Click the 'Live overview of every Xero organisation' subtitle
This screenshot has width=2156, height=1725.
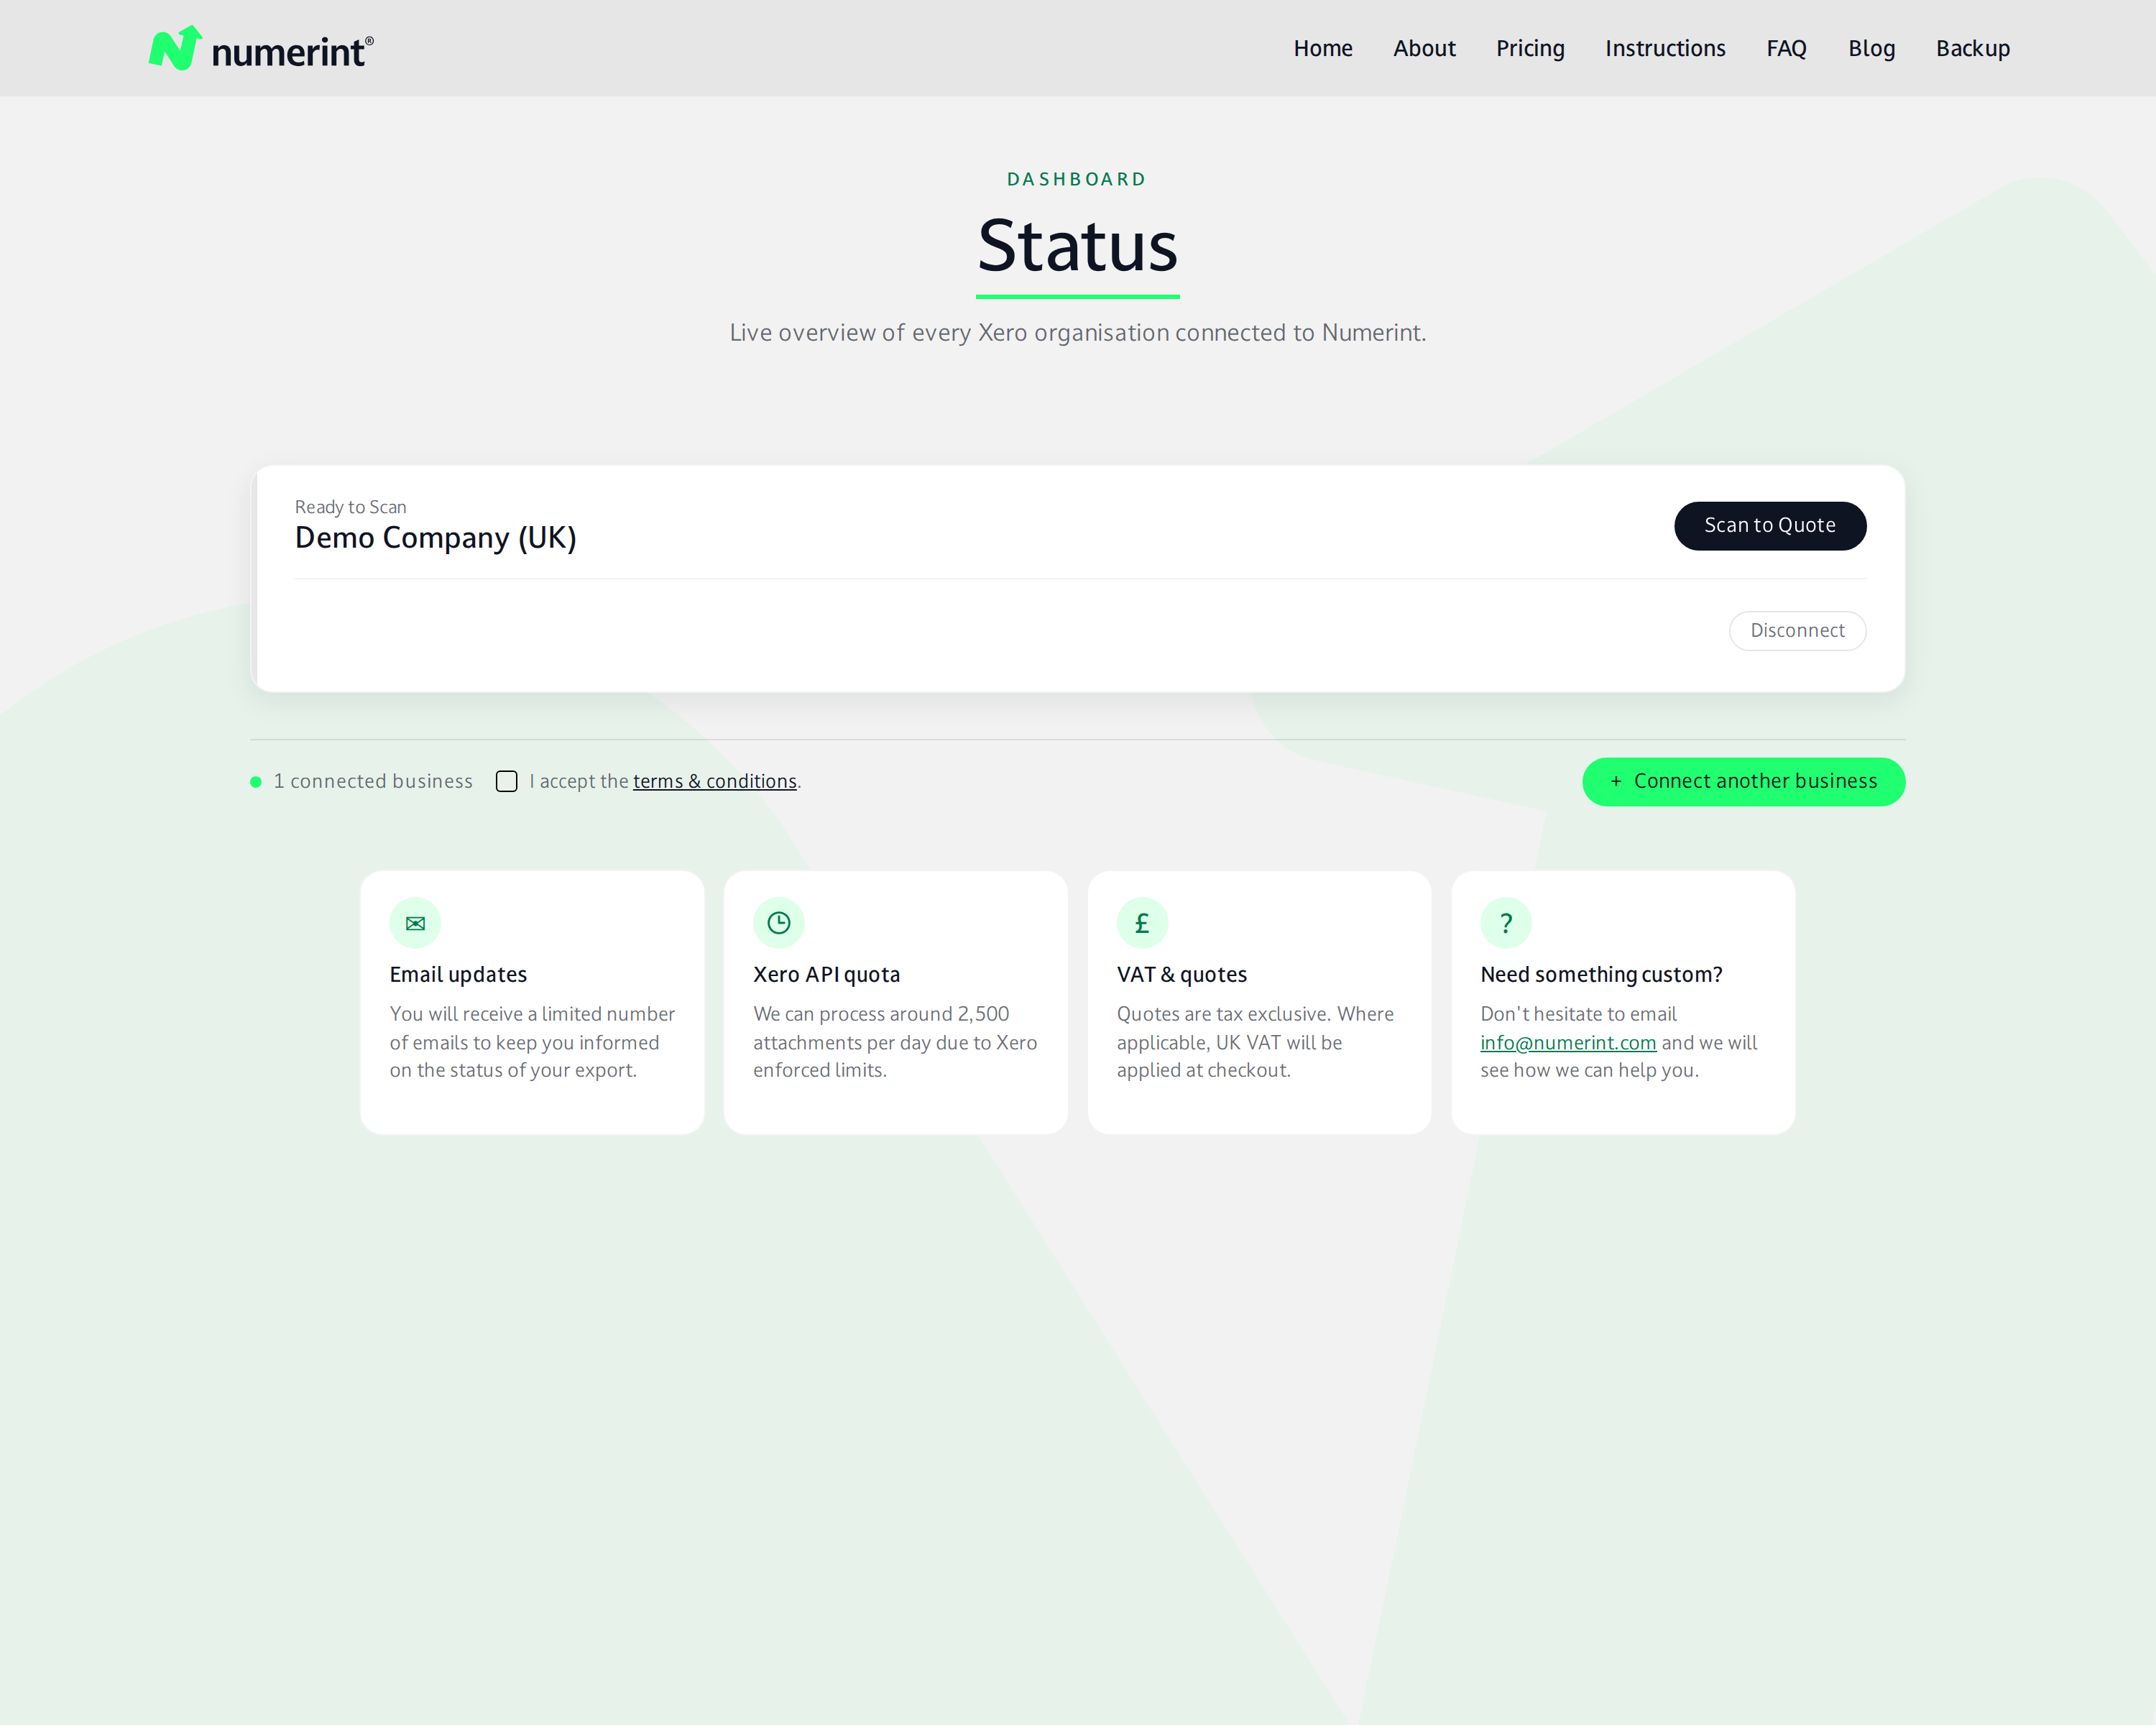point(1078,333)
